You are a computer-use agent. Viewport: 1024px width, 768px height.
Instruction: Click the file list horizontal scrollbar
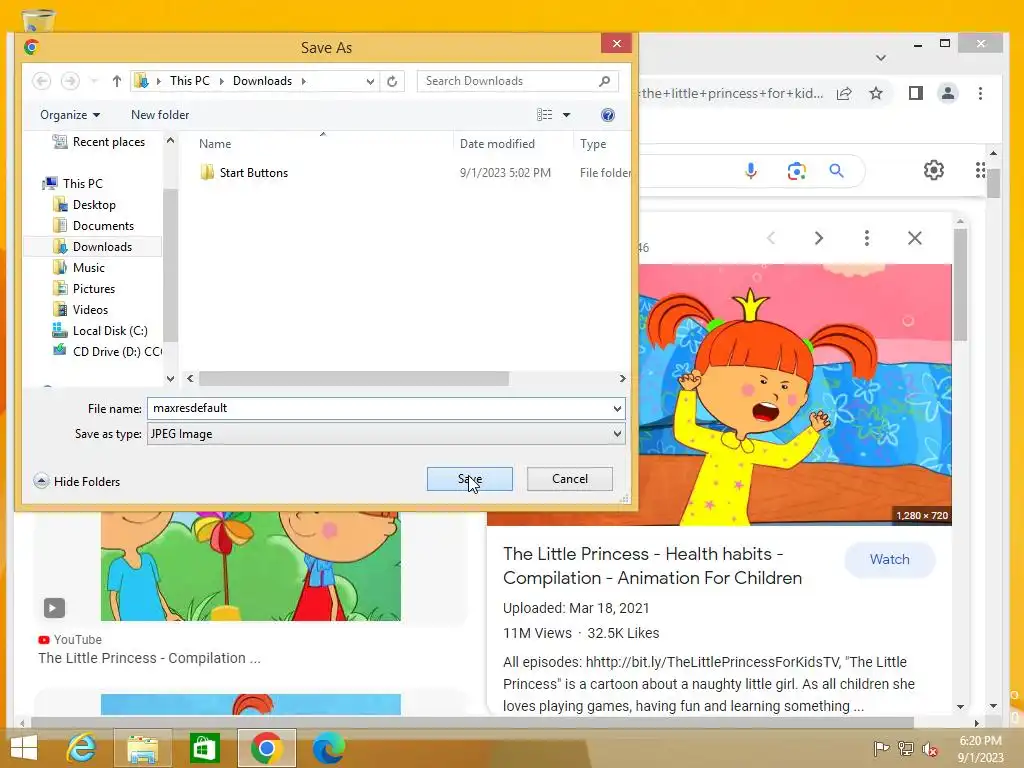353,379
